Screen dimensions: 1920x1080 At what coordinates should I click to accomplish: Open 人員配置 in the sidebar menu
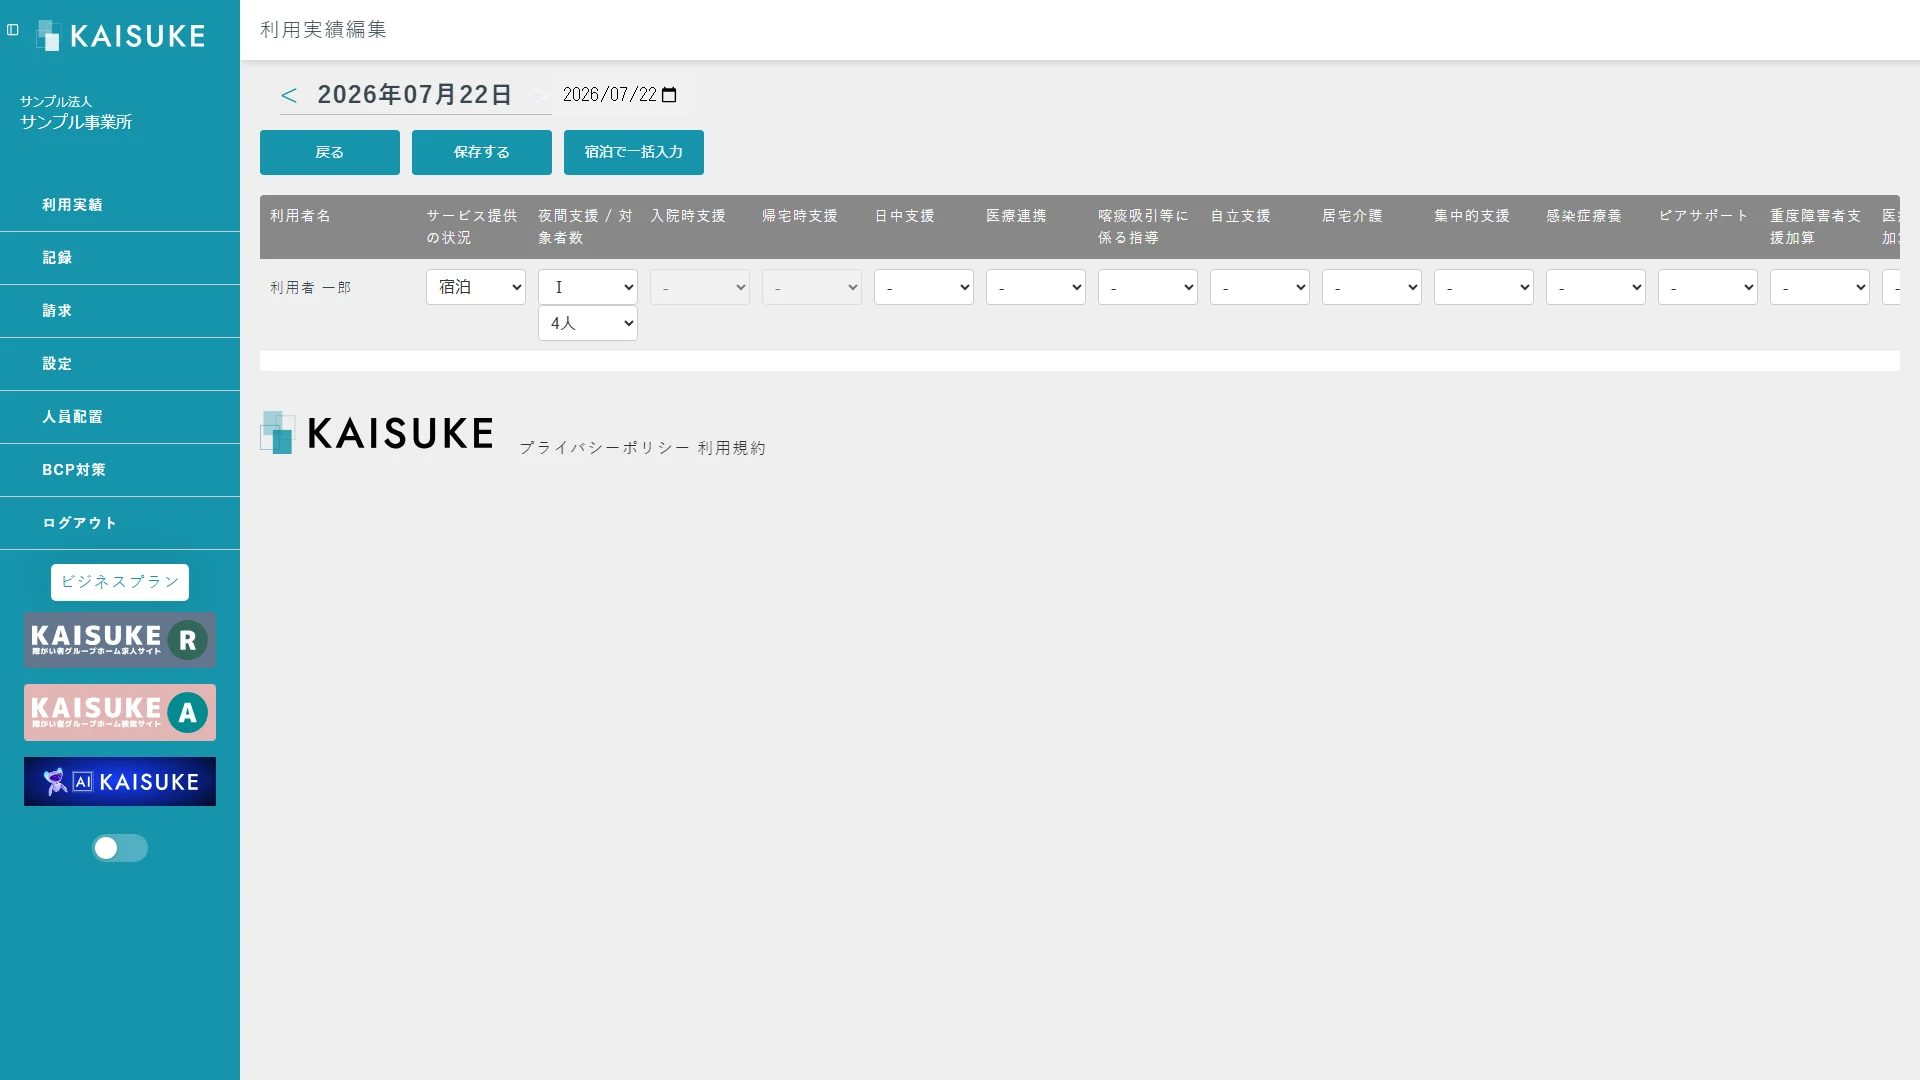tap(120, 417)
